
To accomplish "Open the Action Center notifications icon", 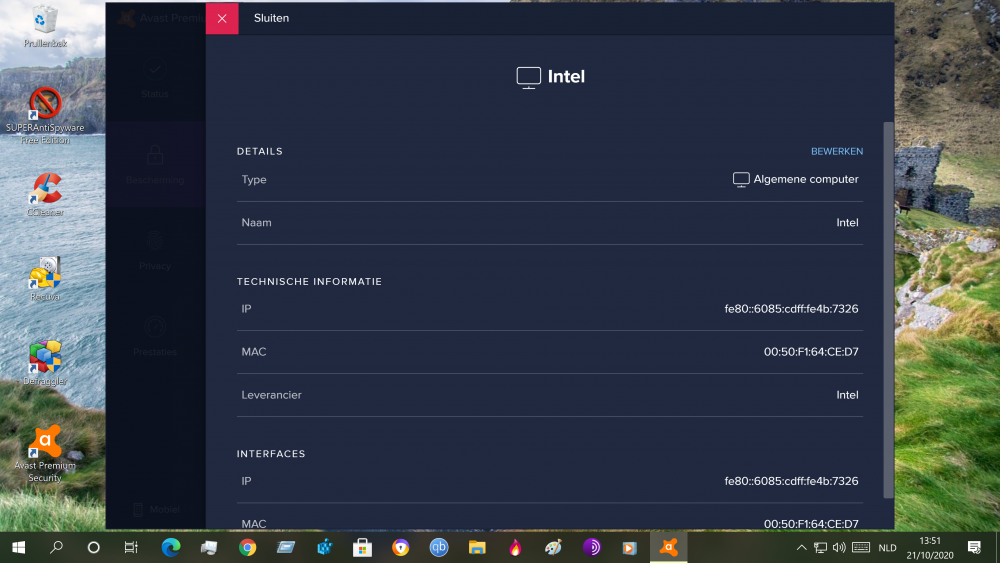I will click(x=974, y=547).
